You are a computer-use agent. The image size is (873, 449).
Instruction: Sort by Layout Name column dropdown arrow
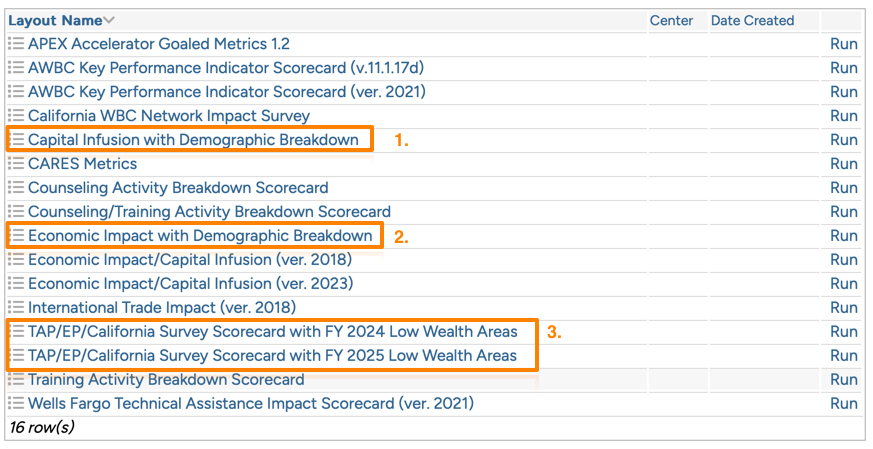coord(109,21)
